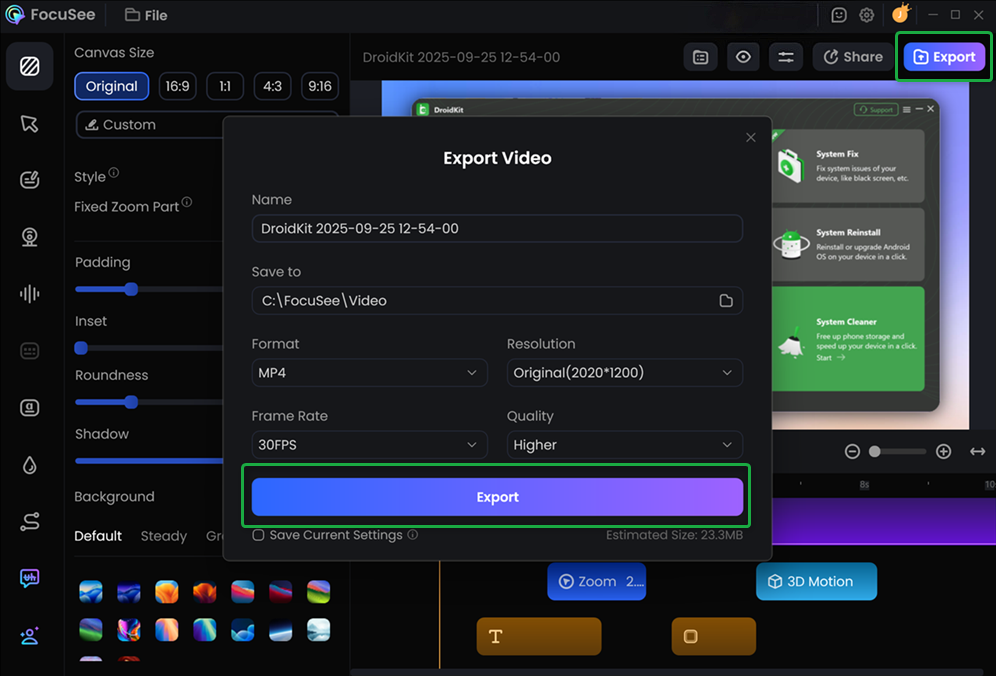Open the audio waveform sidebar icon

tap(29, 294)
